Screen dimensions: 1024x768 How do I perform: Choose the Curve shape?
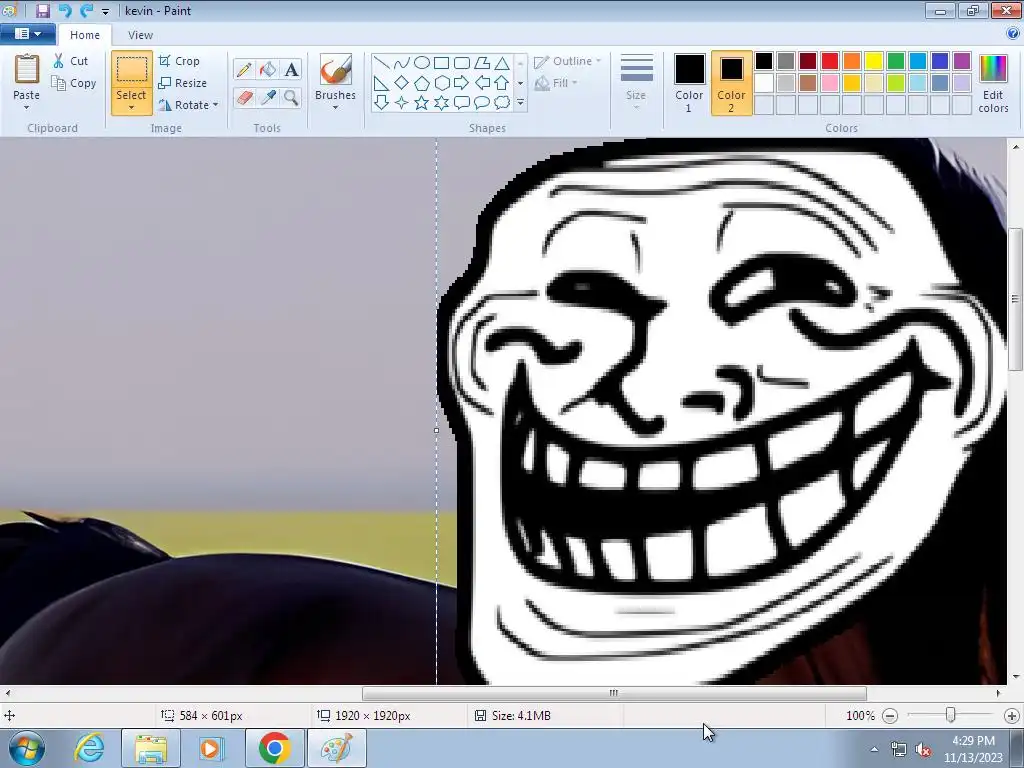point(402,63)
